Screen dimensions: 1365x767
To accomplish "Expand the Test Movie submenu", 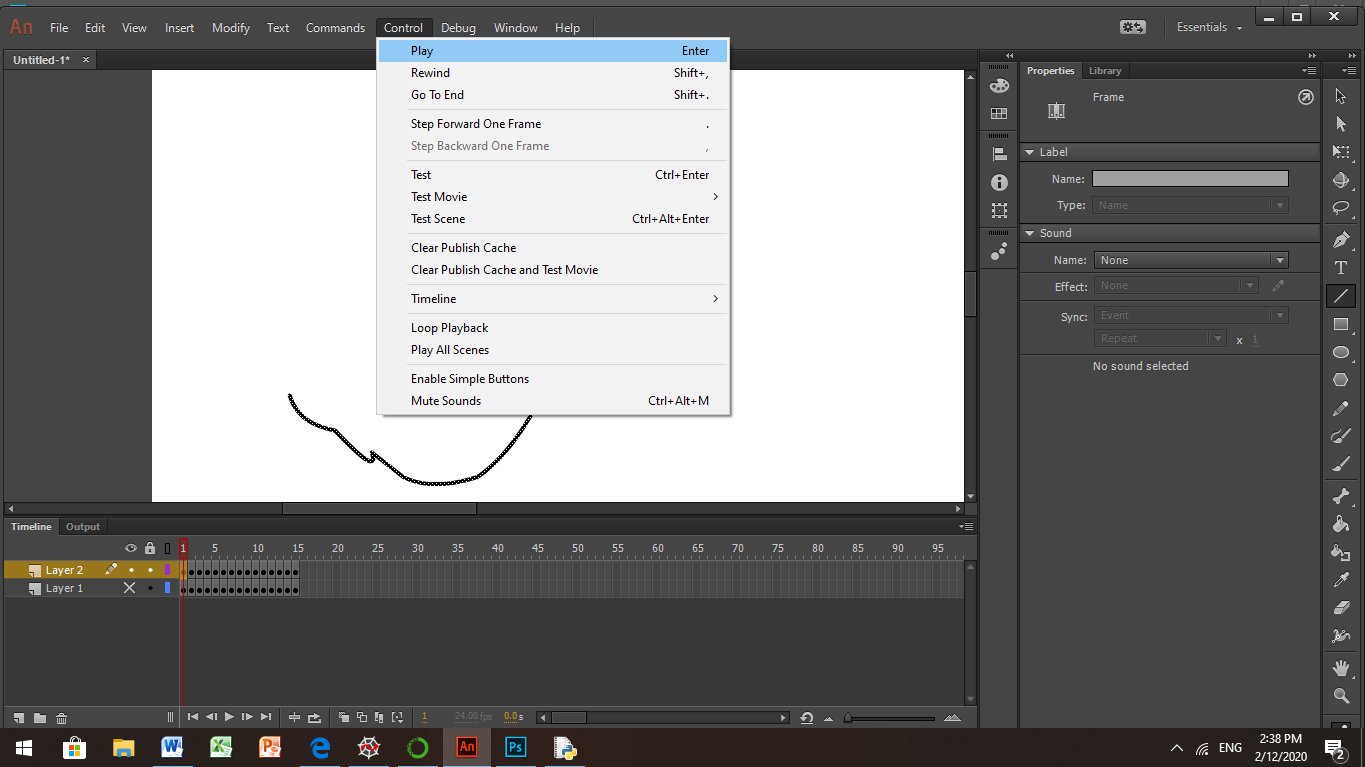I will point(553,197).
